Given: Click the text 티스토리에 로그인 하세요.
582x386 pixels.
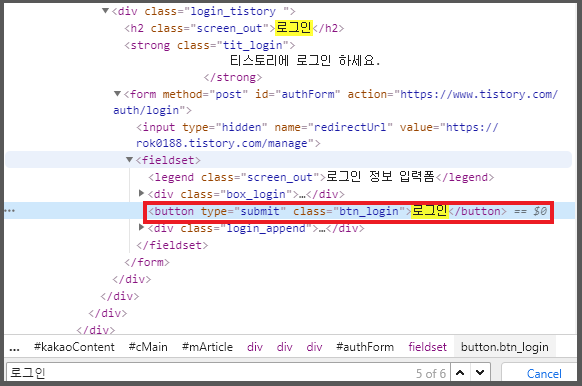Looking at the screenshot, I should (305, 60).
